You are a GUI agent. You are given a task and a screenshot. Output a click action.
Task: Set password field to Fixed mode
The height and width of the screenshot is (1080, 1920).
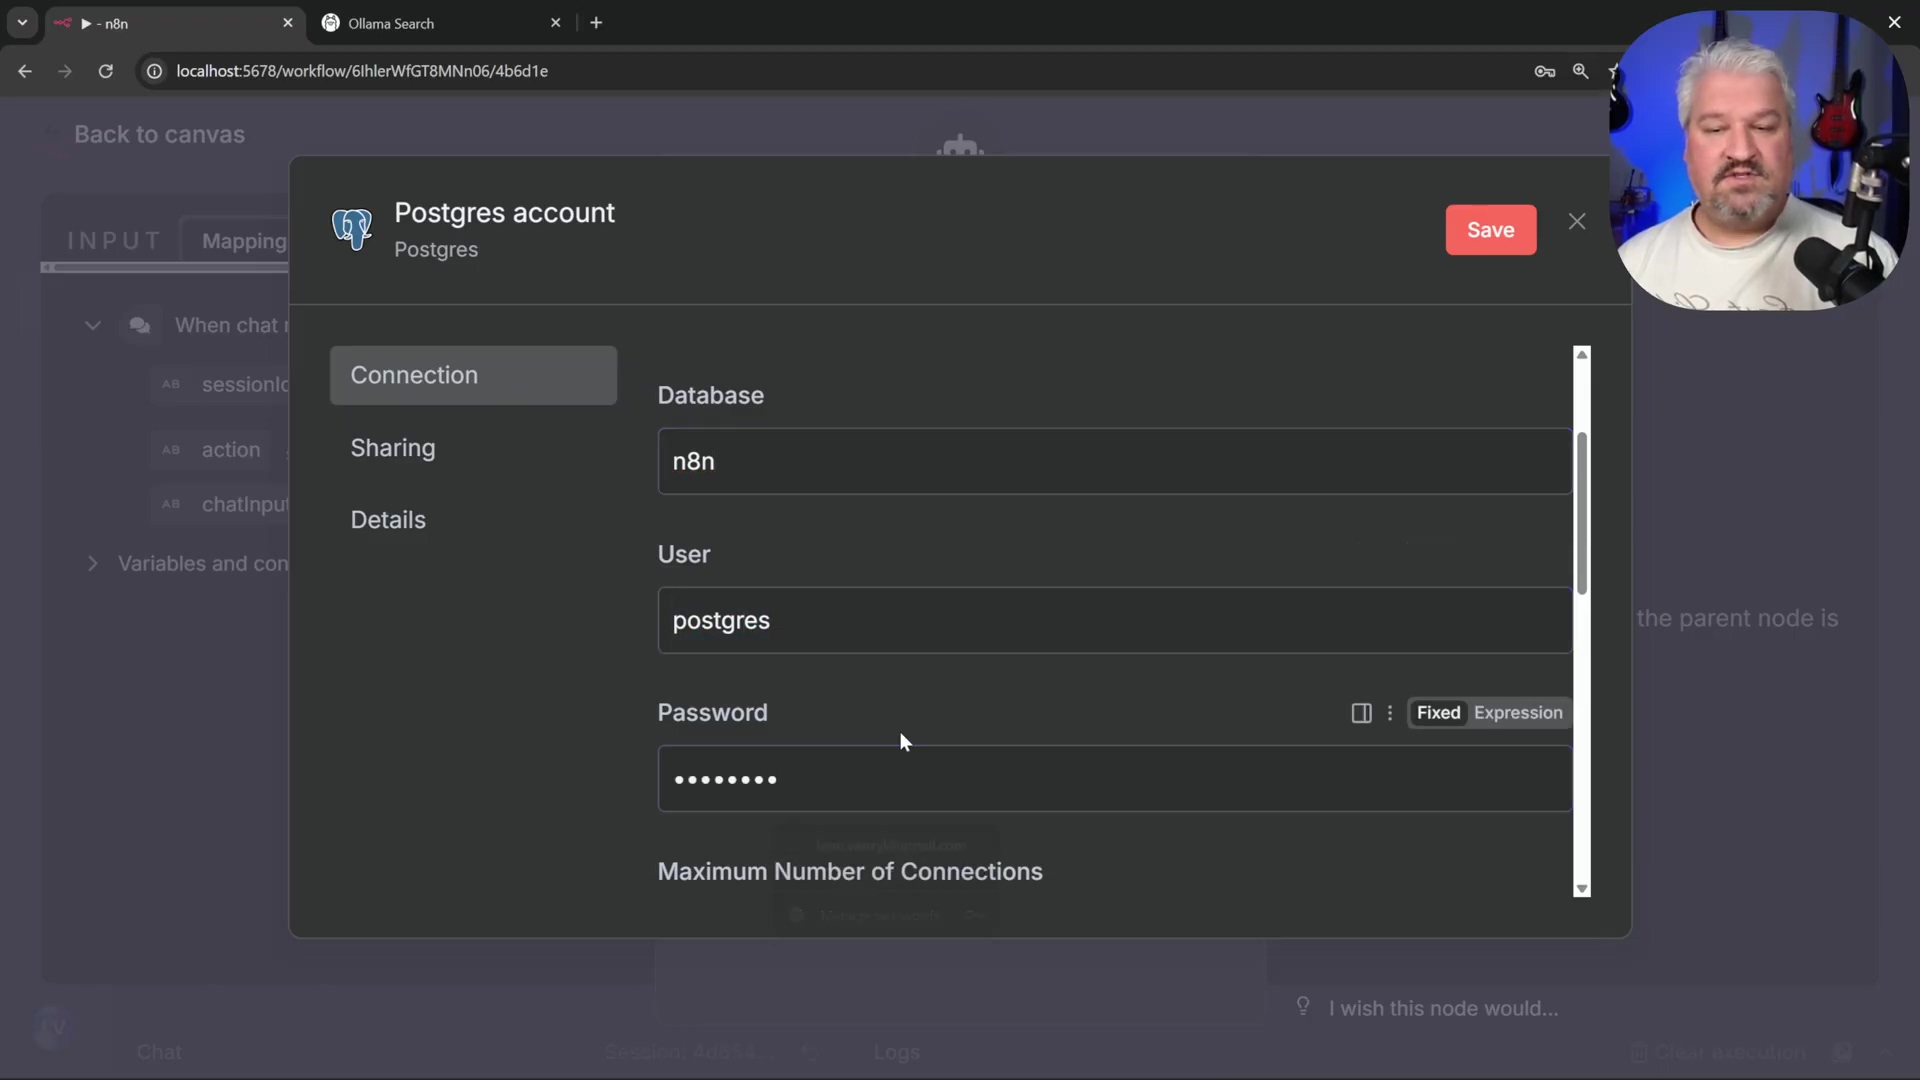1438,713
